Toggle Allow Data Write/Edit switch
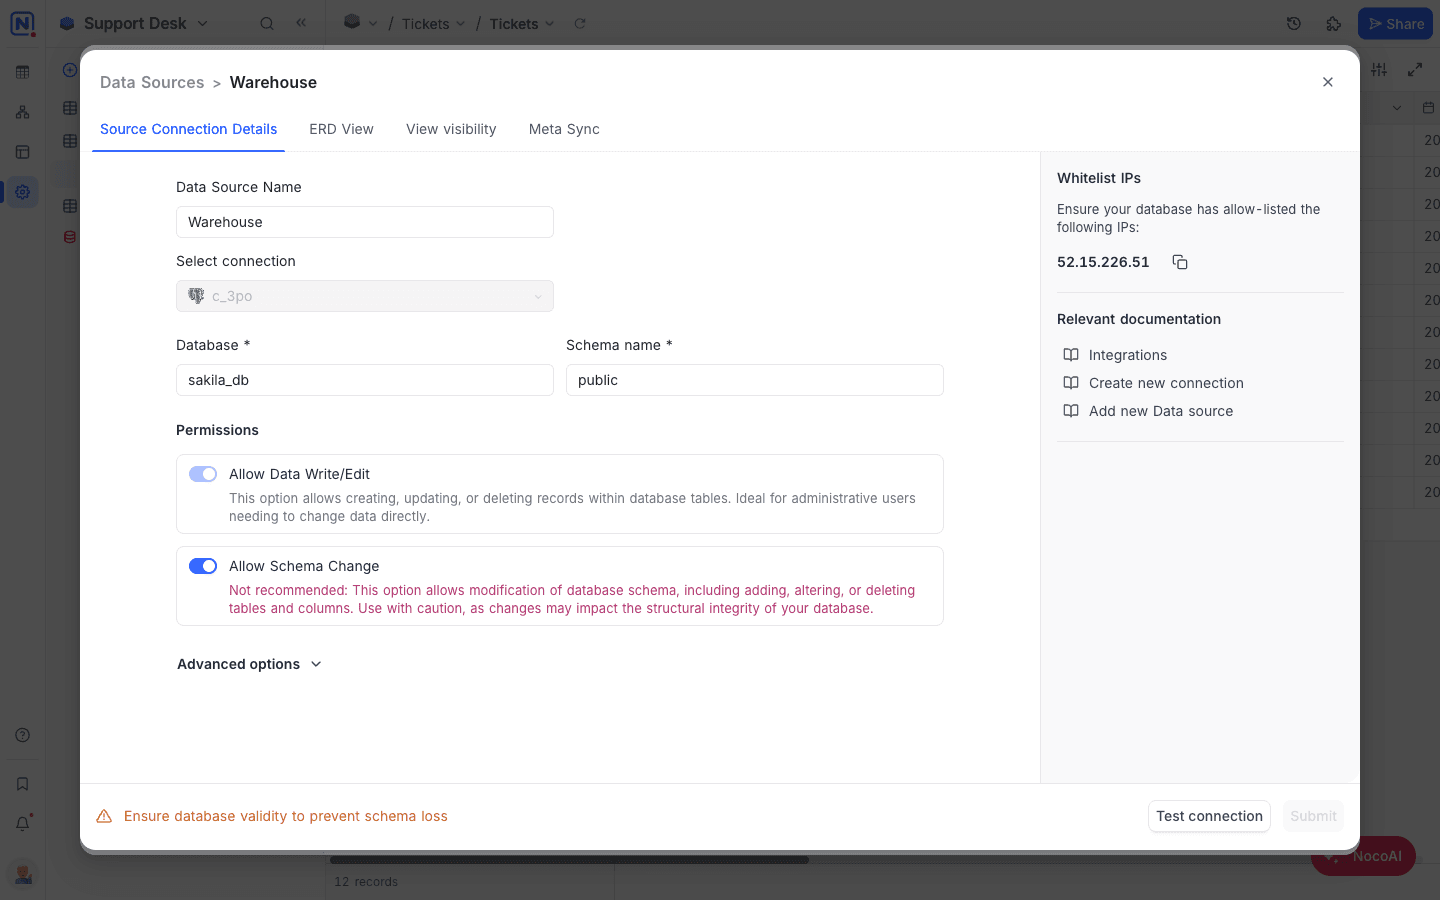Image resolution: width=1440 pixels, height=900 pixels. coord(203,474)
